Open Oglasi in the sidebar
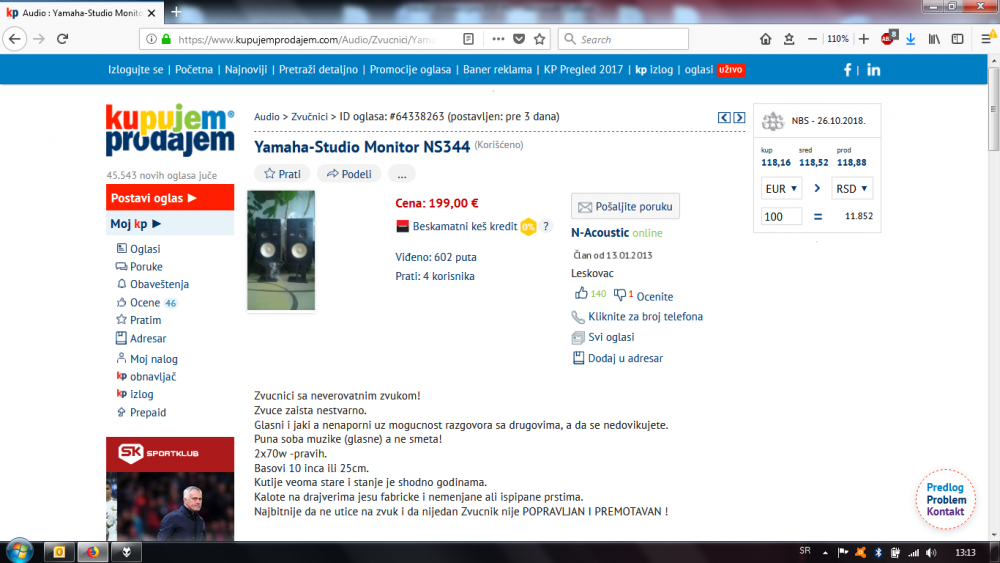 click(x=145, y=249)
